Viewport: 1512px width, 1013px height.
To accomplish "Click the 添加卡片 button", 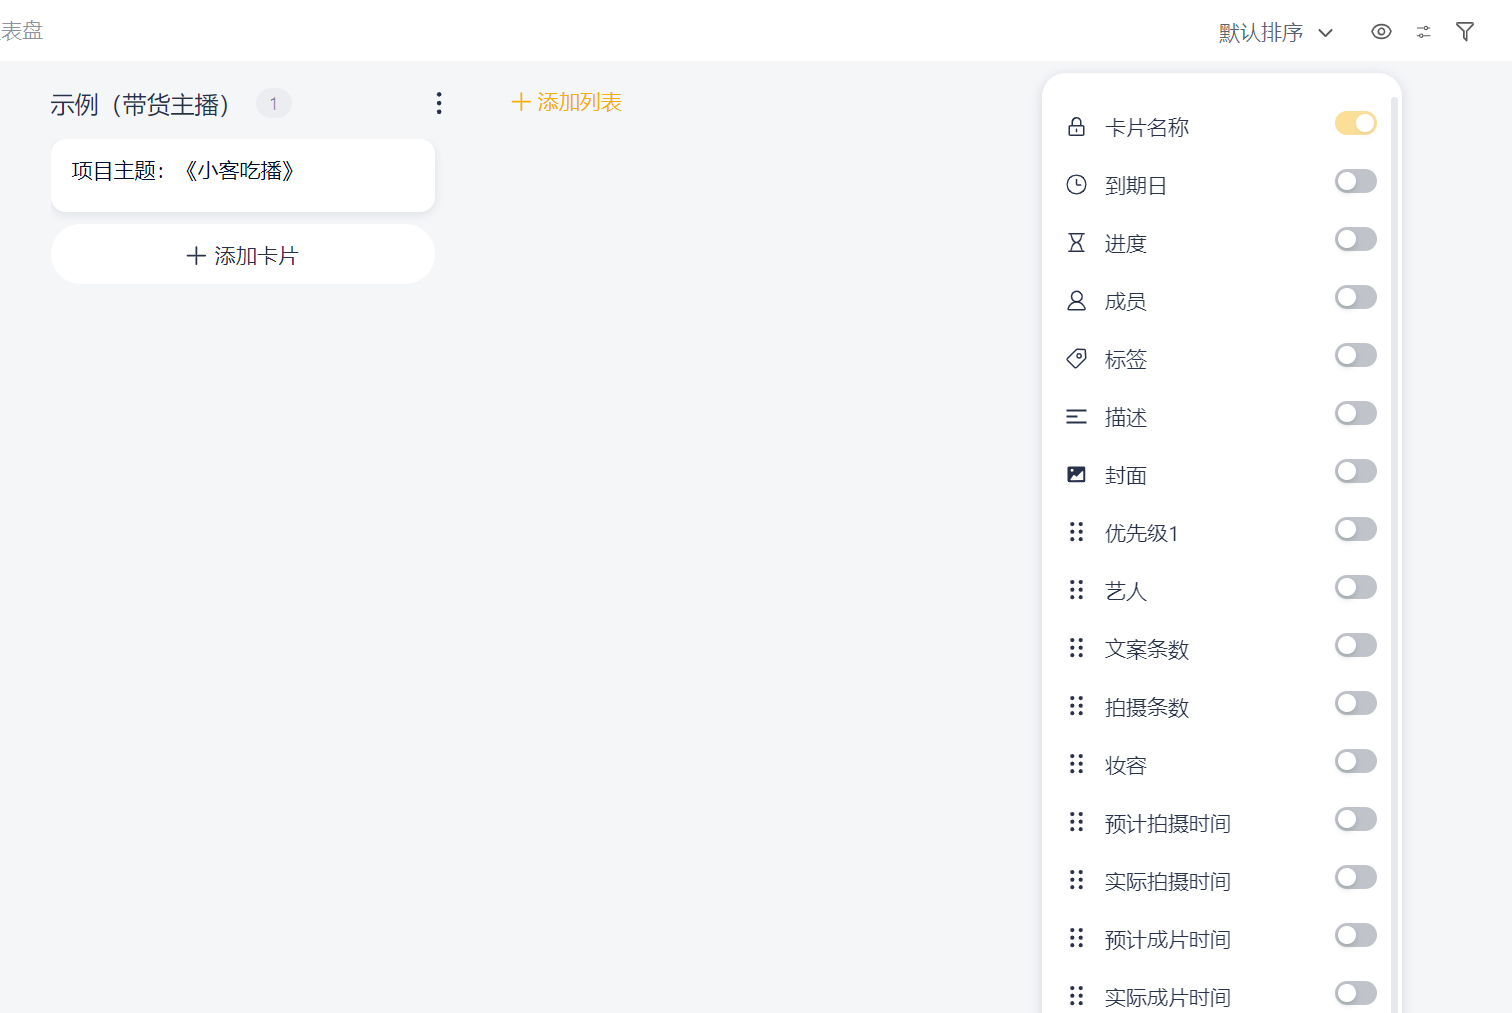I will click(243, 255).
